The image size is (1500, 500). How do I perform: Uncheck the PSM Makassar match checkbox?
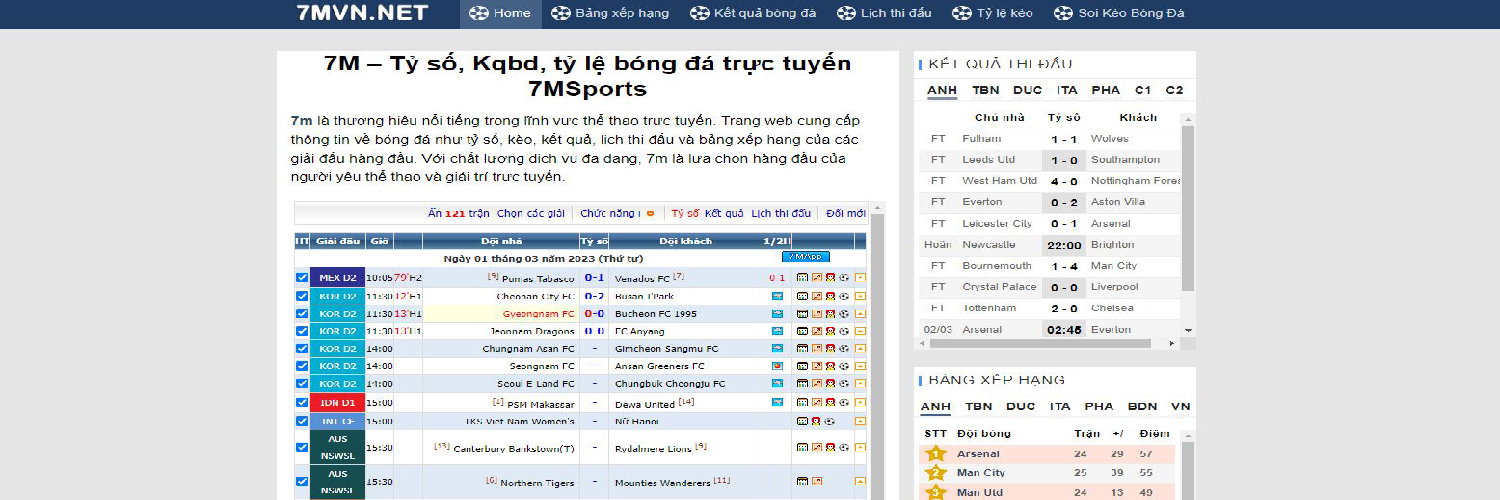302,403
